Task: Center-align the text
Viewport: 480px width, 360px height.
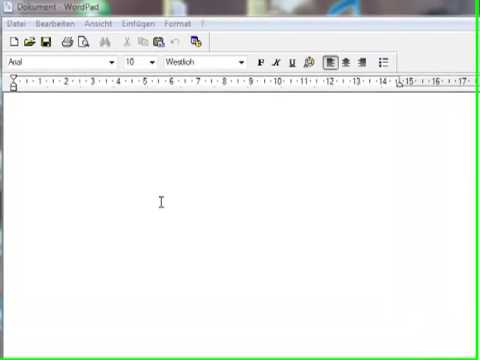Action: [346, 62]
